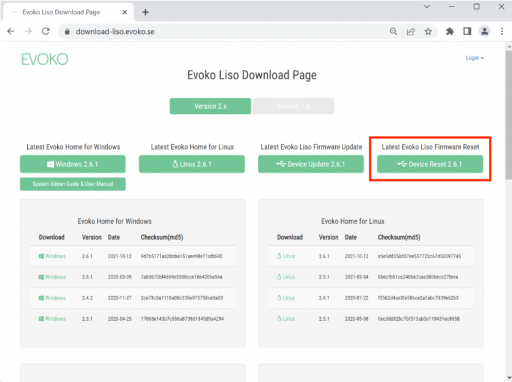Go back using the browser back arrow

click(x=11, y=31)
